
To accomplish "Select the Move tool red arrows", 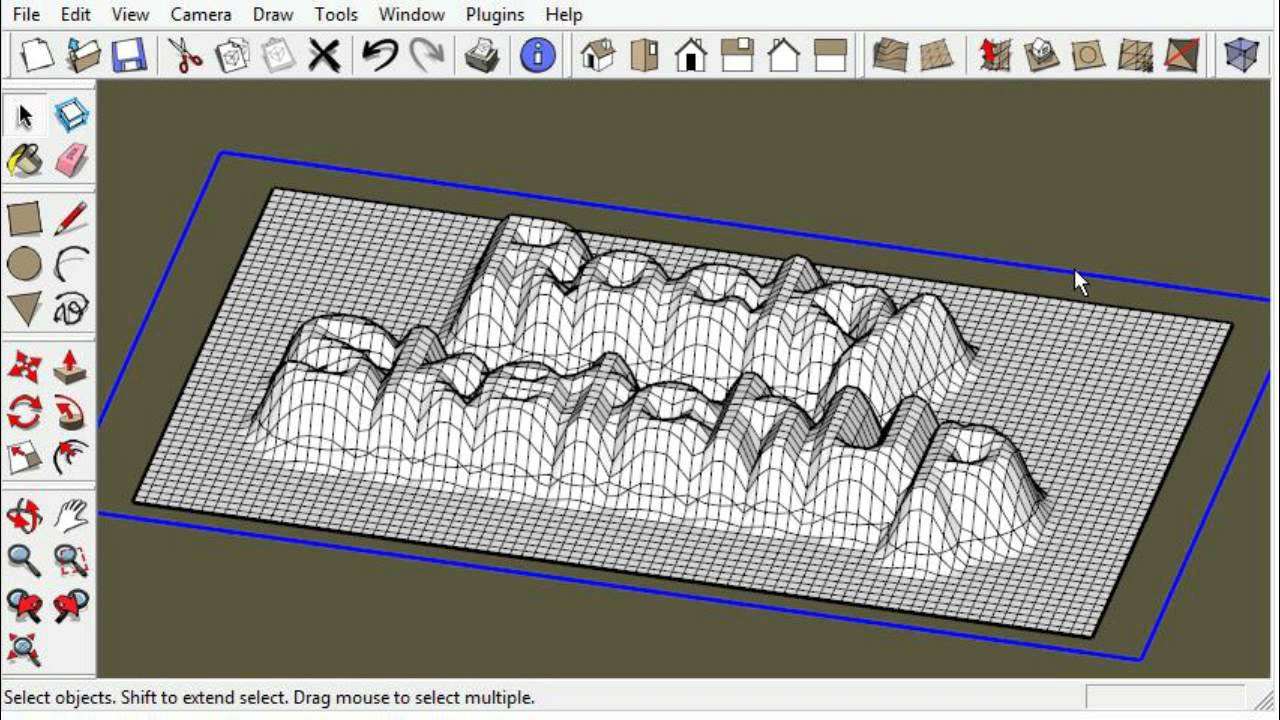I will (x=25, y=367).
